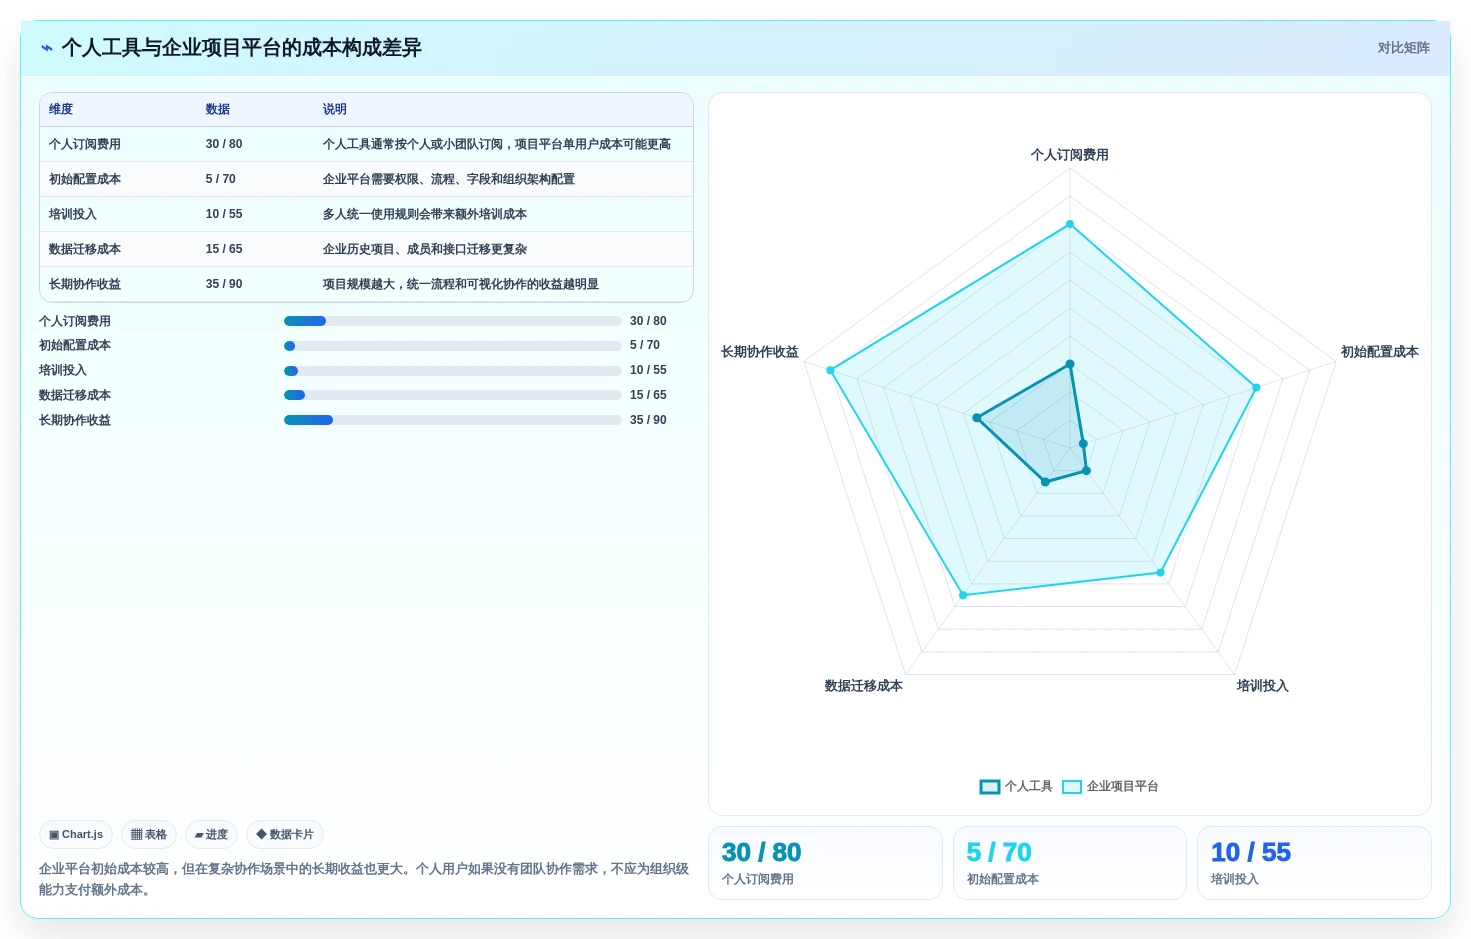This screenshot has width=1471, height=939.
Task: Click the 35 / 90 value beside progress bar
Action: (x=648, y=420)
